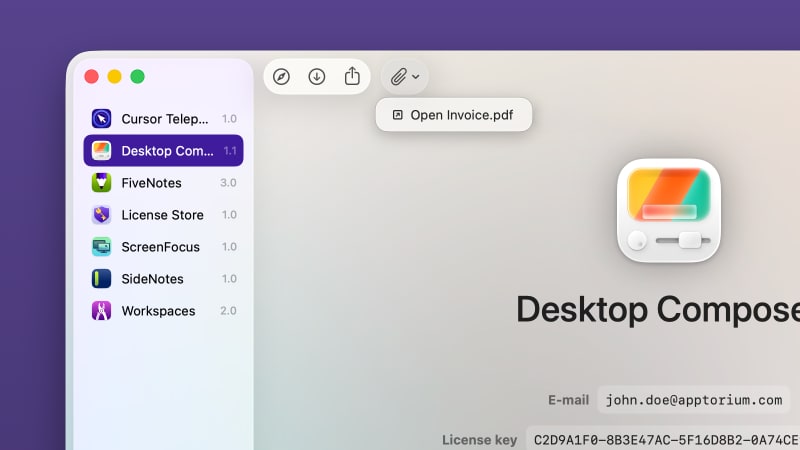Click the ScreenFocus app icon
800x450 pixels.
click(101, 247)
